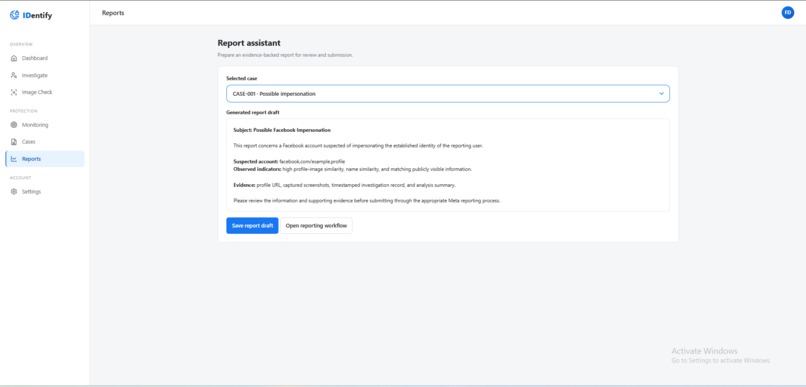
Task: Click the Evidence line in the draft
Action: [344, 185]
